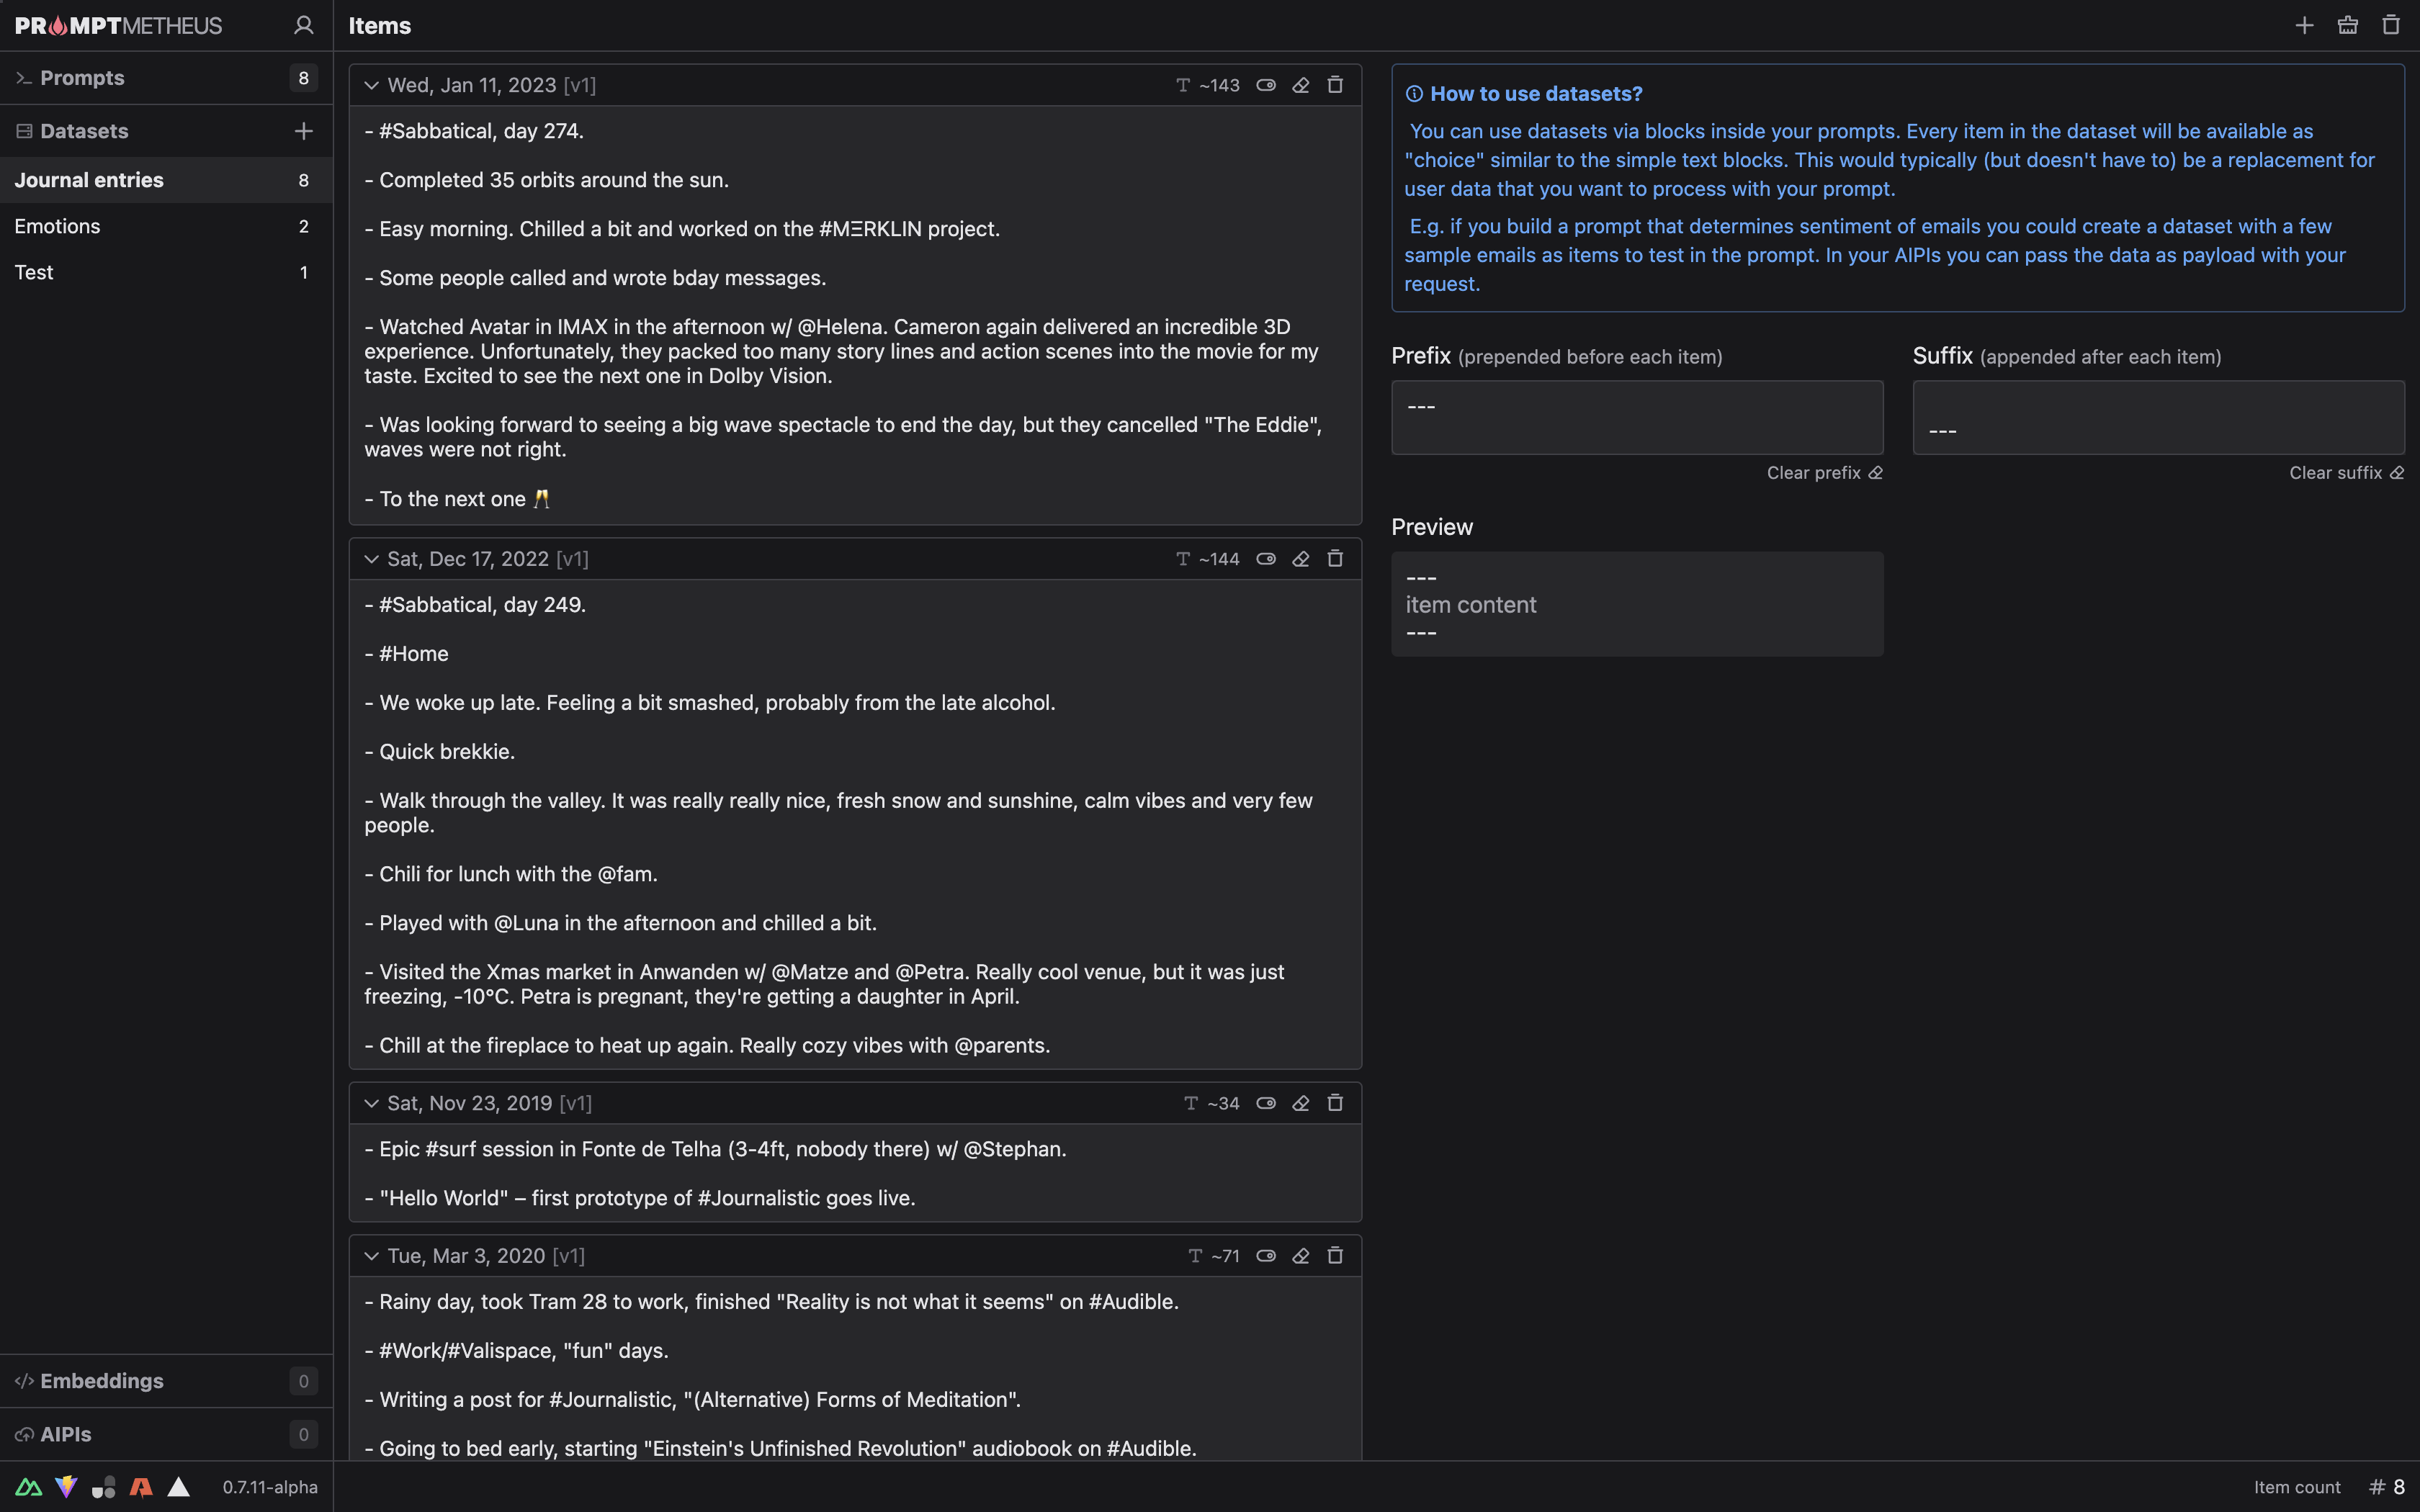
Task: Collapse the Sat, Nov 23, 2019 entry
Action: click(x=371, y=1103)
